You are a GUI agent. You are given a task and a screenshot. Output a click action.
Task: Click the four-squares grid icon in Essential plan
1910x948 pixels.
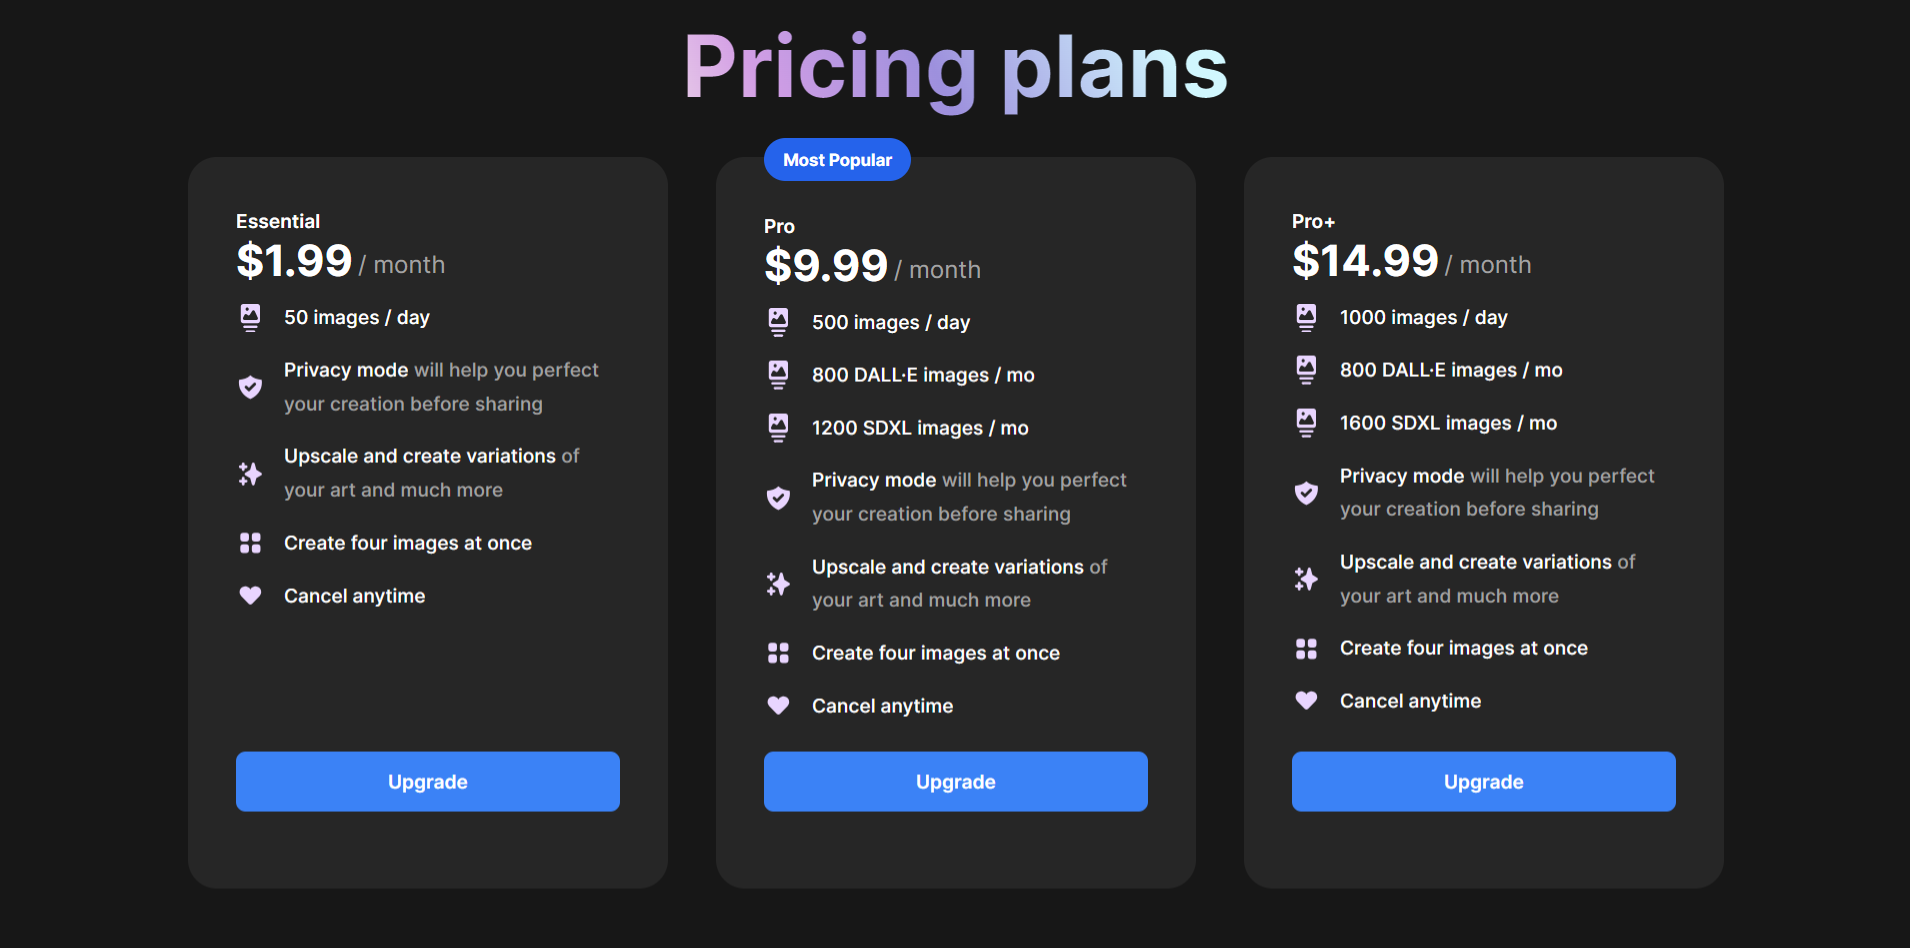250,543
